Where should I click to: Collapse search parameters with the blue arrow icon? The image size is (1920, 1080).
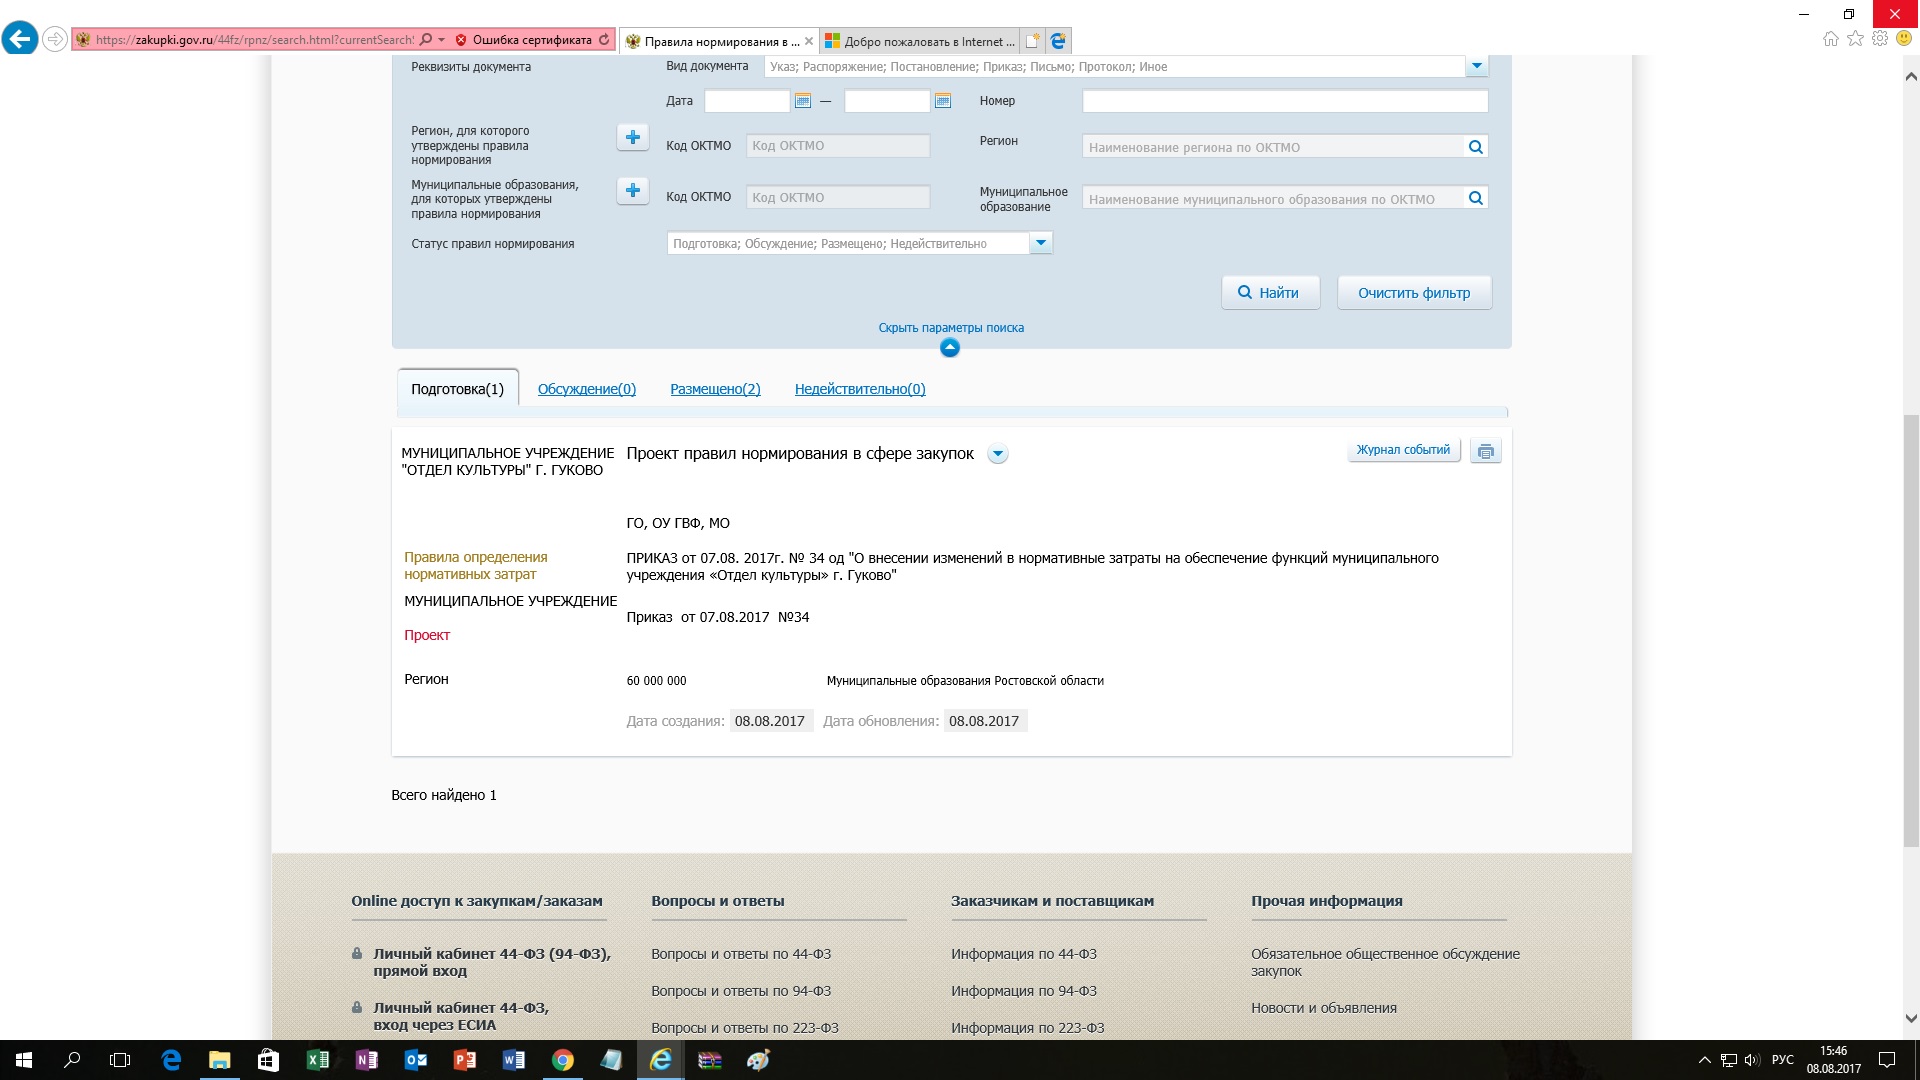click(950, 348)
